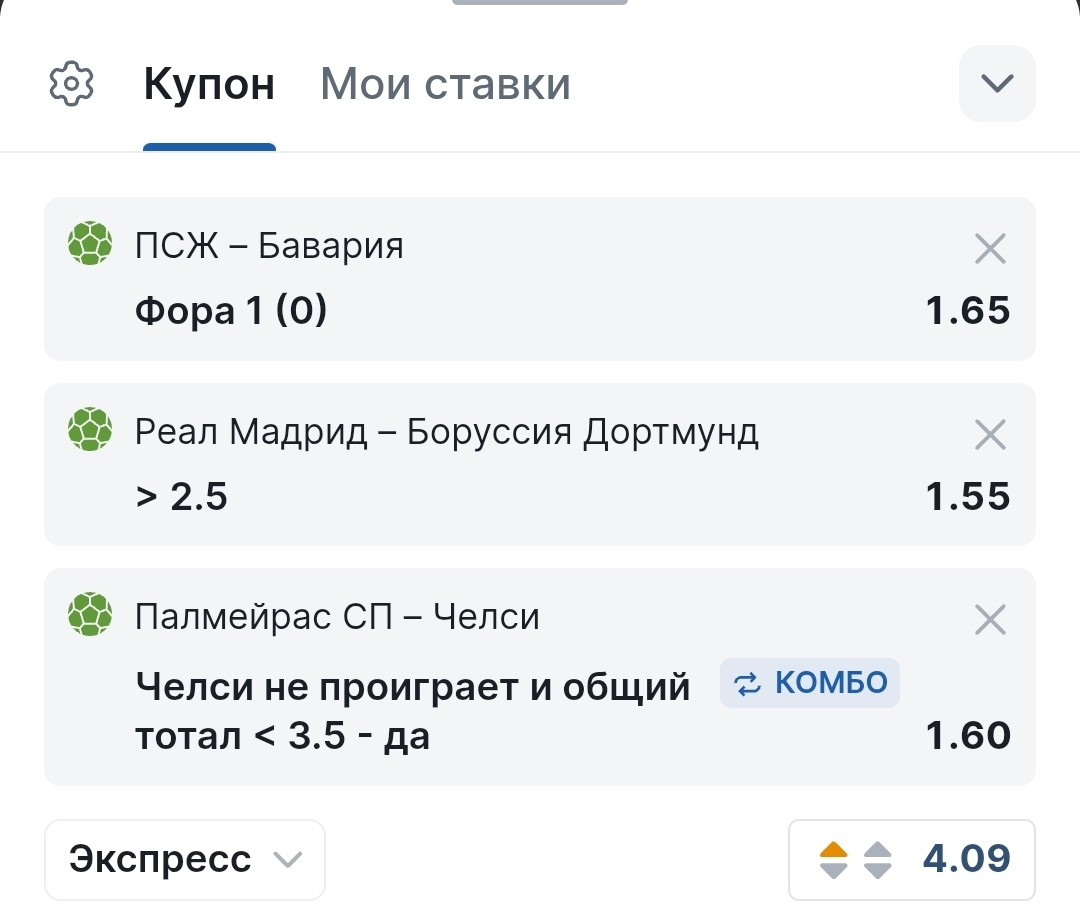Click the КОМБО swap arrows icon

(x=747, y=683)
